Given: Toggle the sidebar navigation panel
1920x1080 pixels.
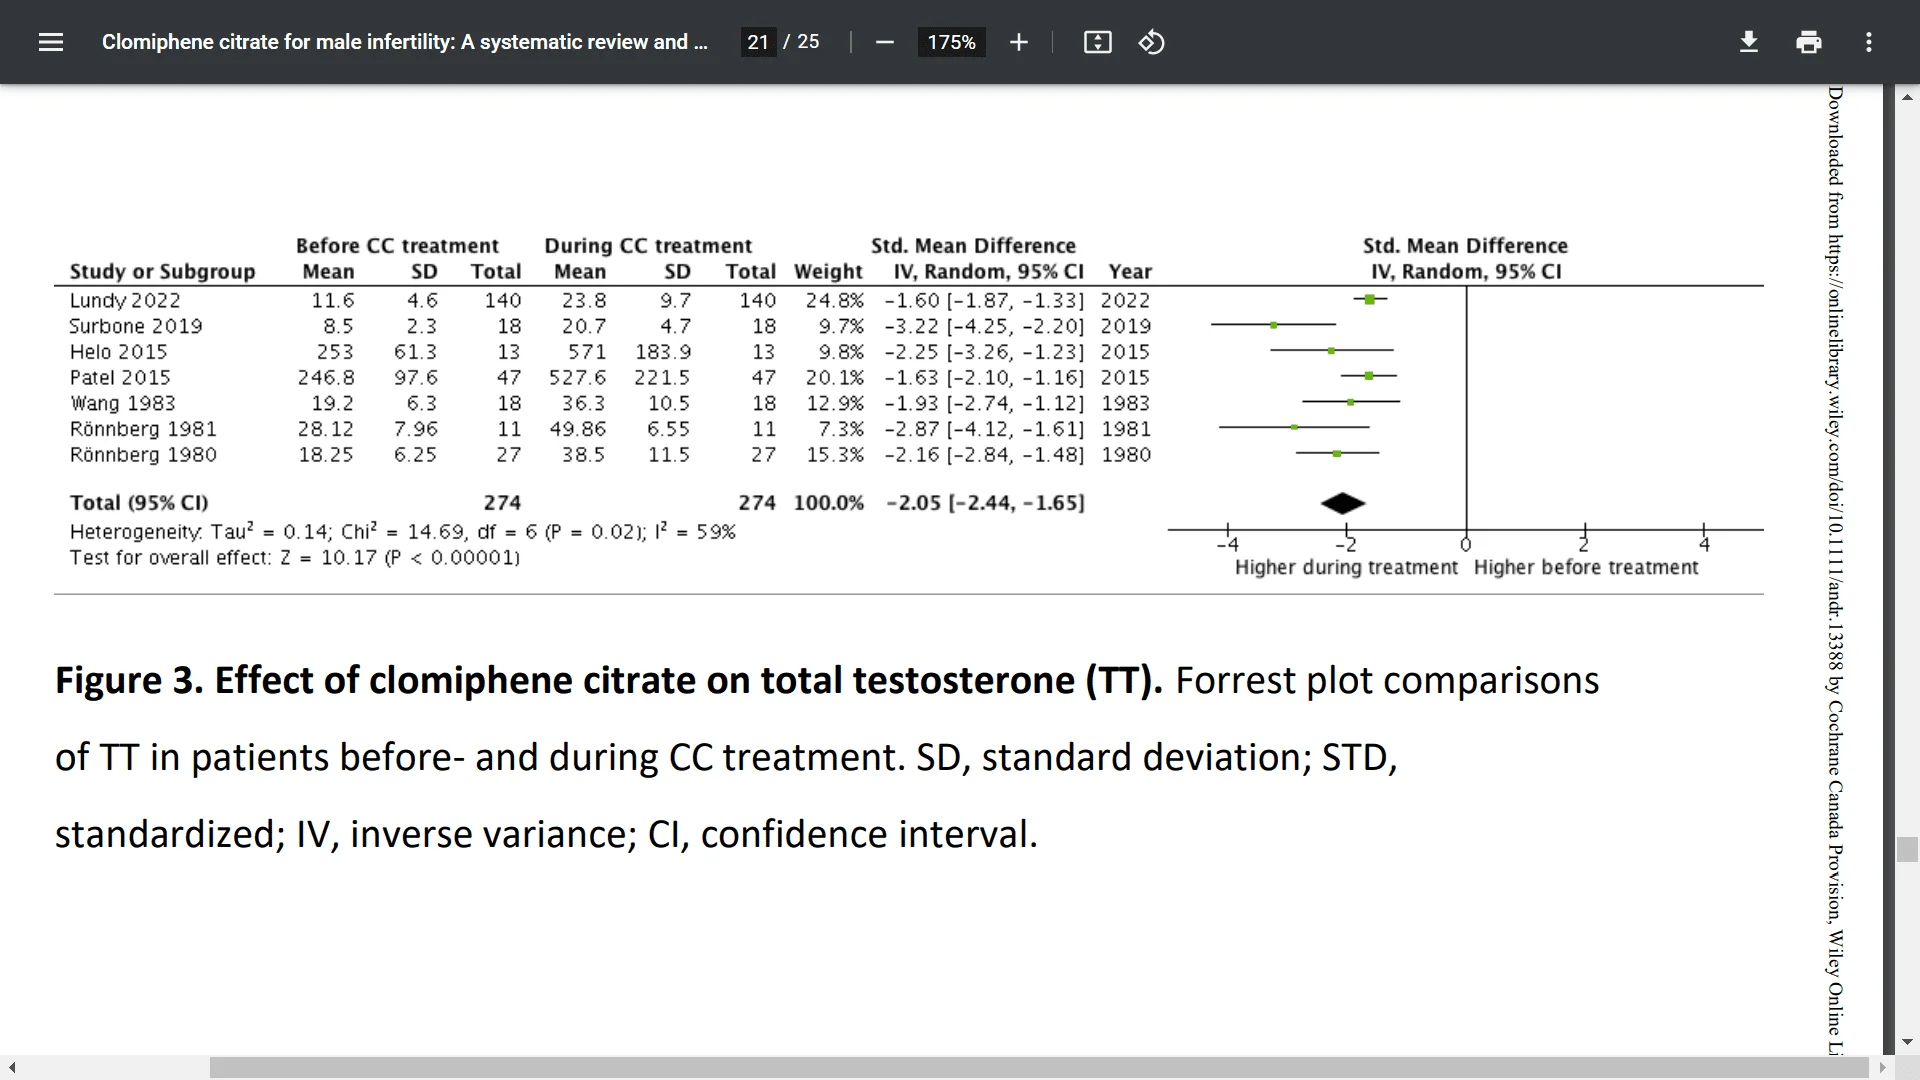Looking at the screenshot, I should (51, 42).
